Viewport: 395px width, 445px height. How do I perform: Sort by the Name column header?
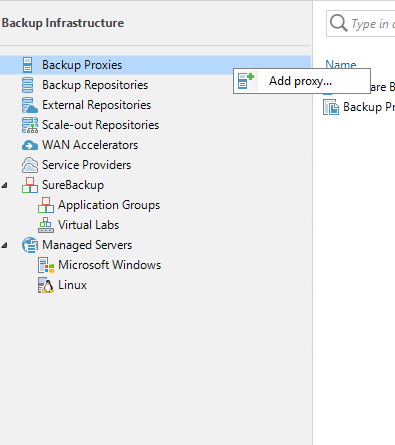click(x=341, y=64)
